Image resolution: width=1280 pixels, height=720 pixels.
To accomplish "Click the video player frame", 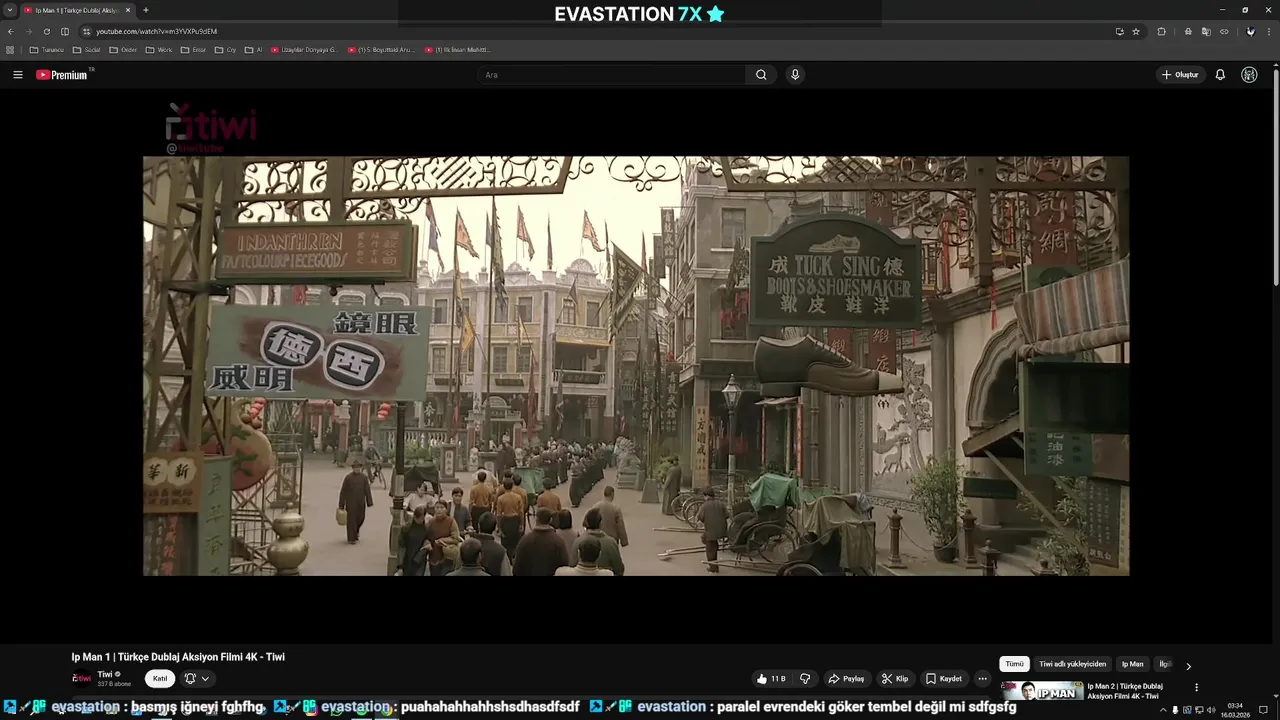I will click(636, 366).
